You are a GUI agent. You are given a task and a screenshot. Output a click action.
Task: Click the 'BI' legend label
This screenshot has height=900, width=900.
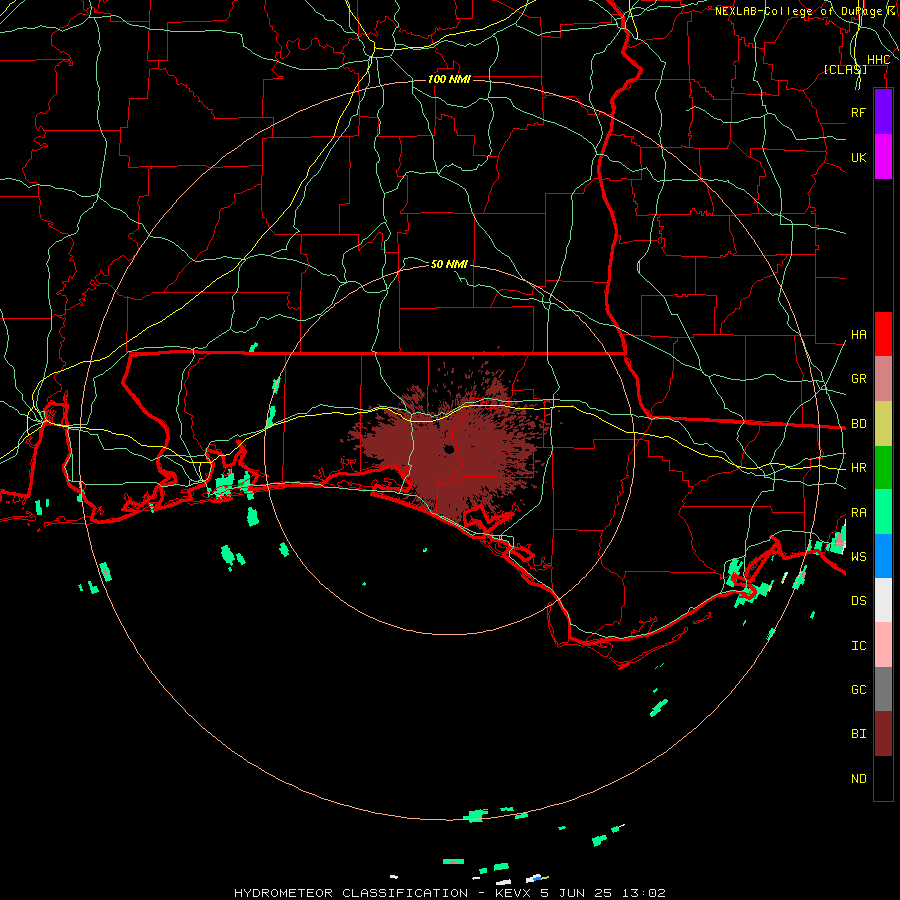(858, 734)
